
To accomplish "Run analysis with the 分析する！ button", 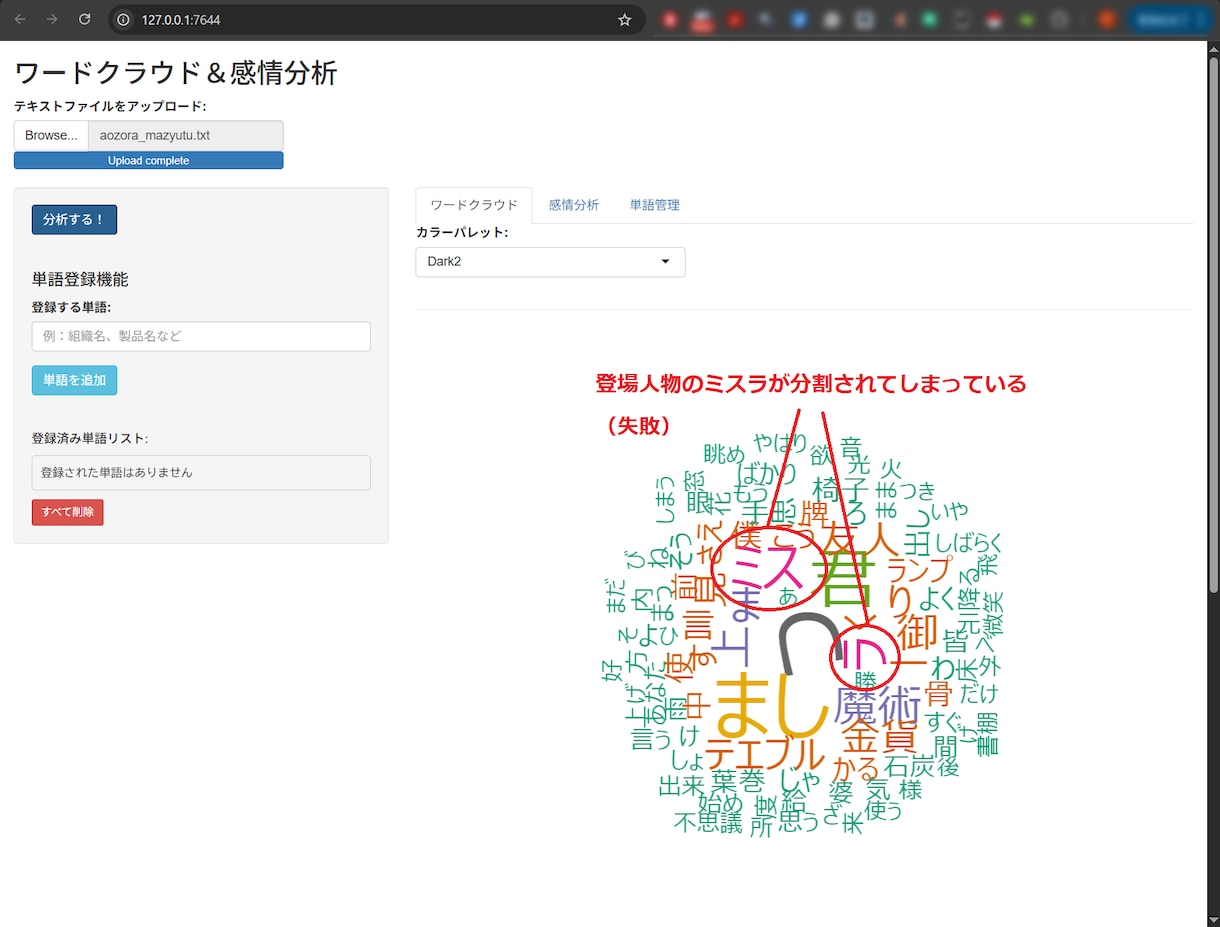I will 74,219.
